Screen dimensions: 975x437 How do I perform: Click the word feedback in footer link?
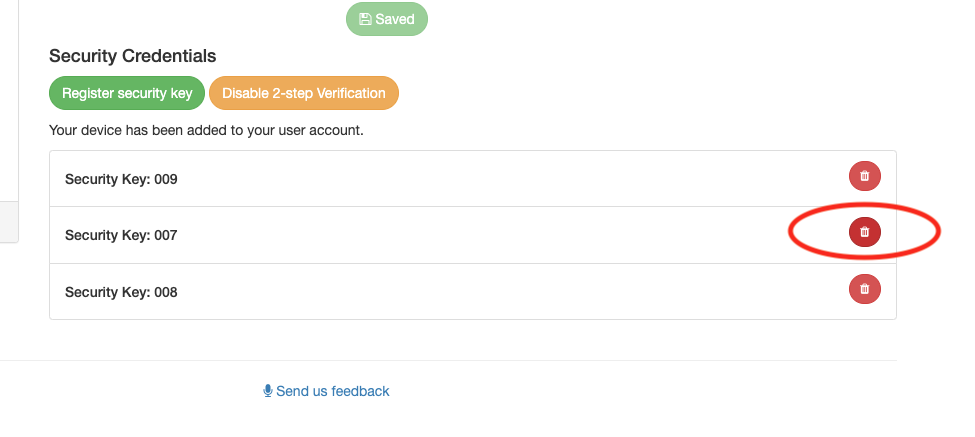click(x=361, y=391)
